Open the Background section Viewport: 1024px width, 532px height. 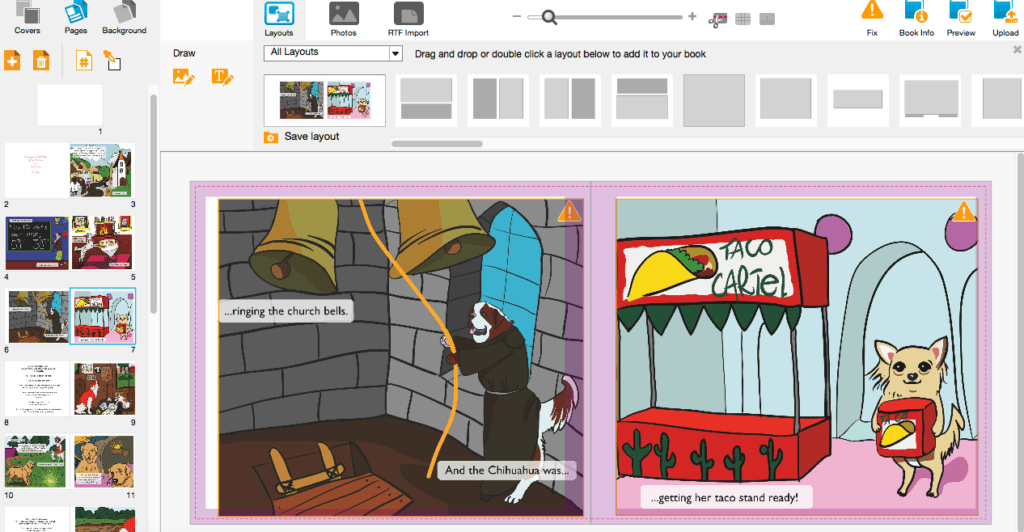pos(124,18)
